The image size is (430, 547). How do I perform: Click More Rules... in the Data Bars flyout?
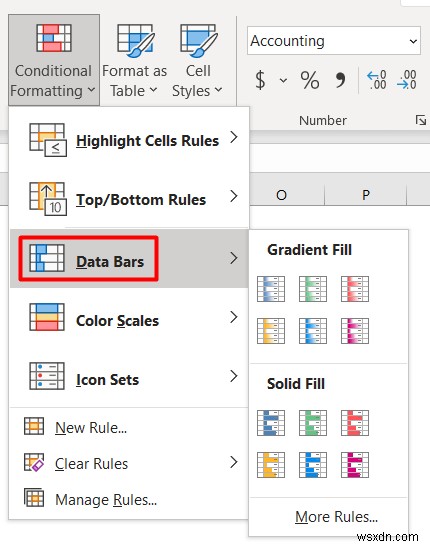336,517
